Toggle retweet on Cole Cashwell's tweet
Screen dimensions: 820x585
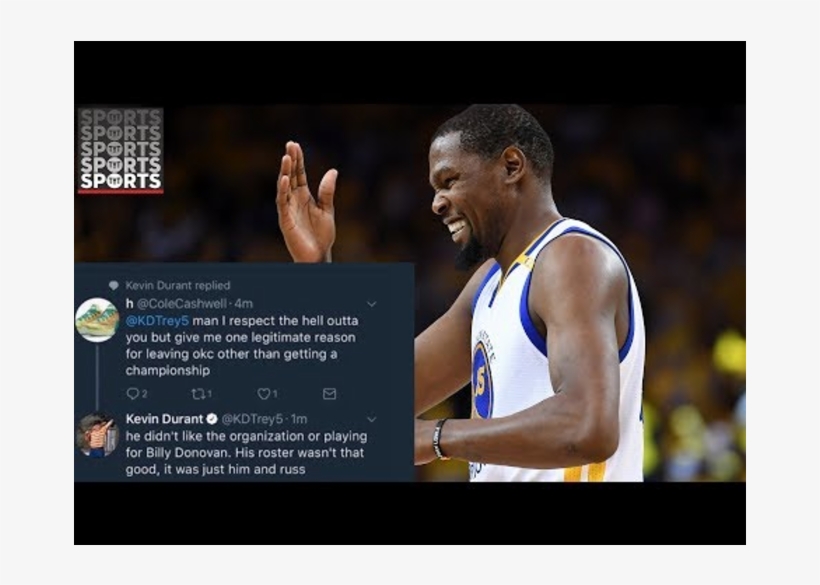199,394
